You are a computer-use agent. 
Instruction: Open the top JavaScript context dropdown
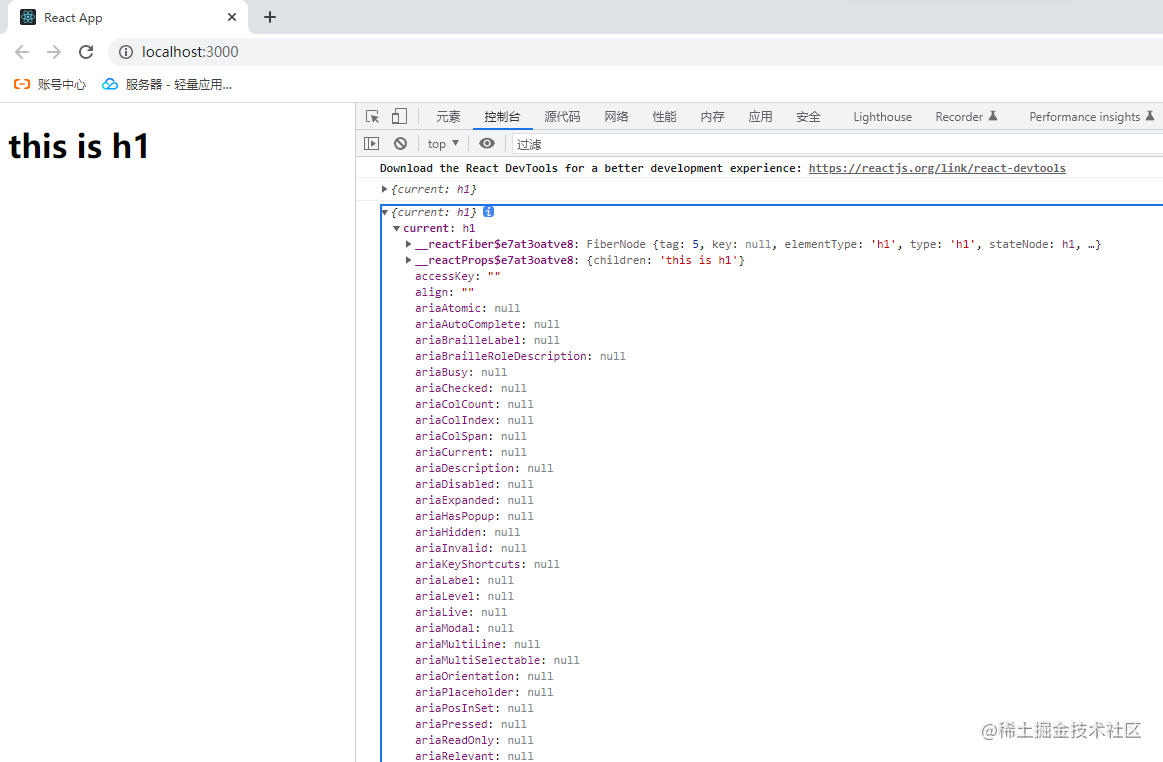(x=444, y=144)
